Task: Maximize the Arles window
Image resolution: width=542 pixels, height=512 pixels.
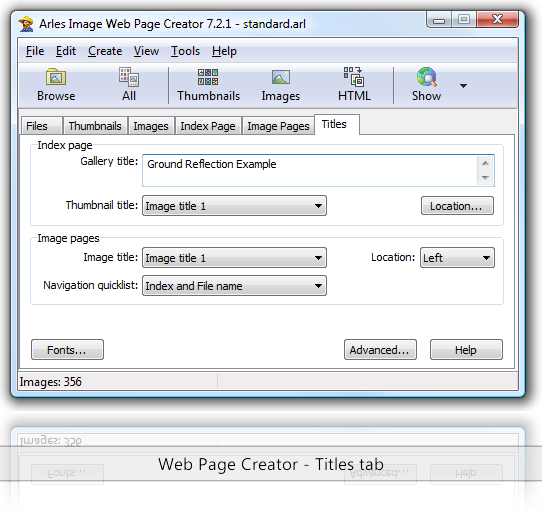Action: [x=464, y=20]
